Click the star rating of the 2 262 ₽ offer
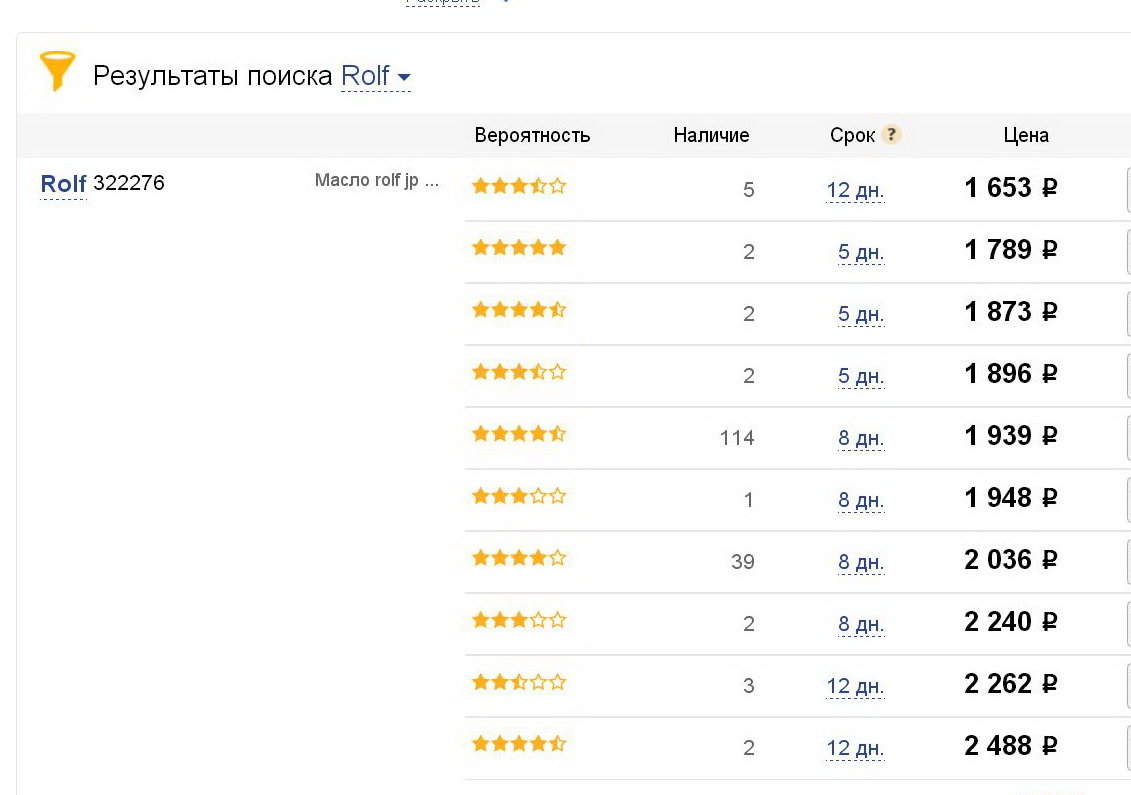Screen dimensions: 1131x795 (x=519, y=682)
